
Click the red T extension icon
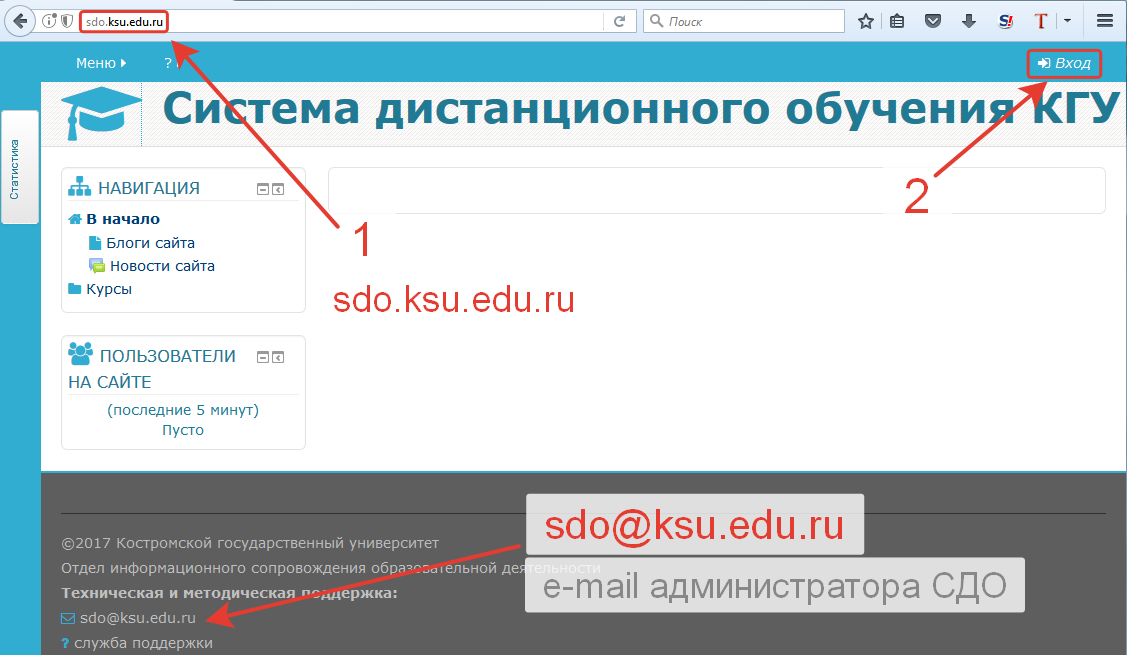1041,22
